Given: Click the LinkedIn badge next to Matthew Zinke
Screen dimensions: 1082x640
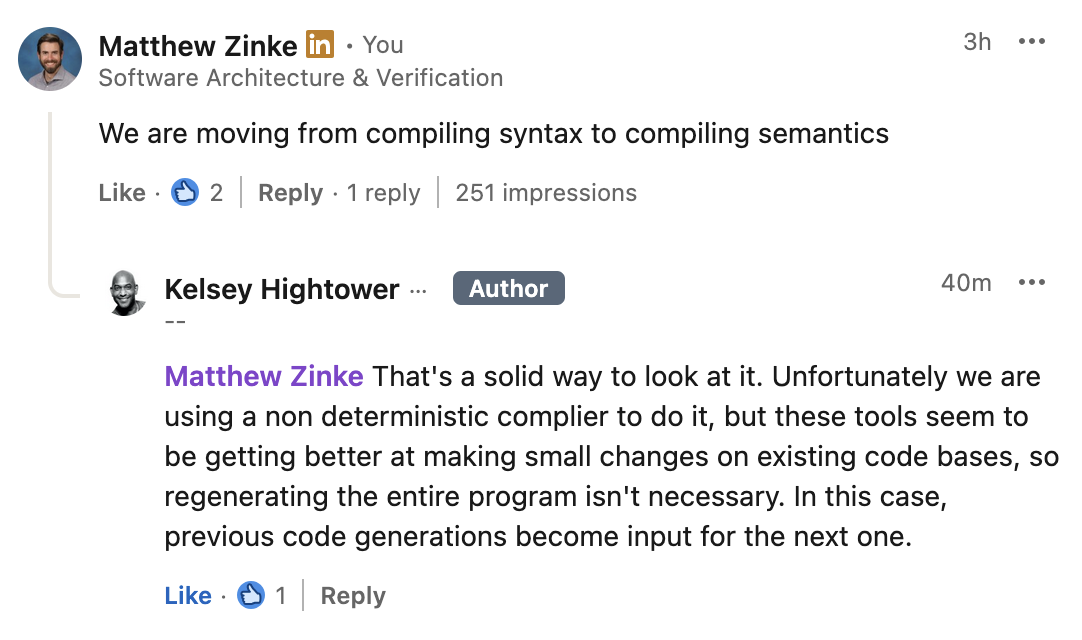Looking at the screenshot, I should tap(319, 44).
